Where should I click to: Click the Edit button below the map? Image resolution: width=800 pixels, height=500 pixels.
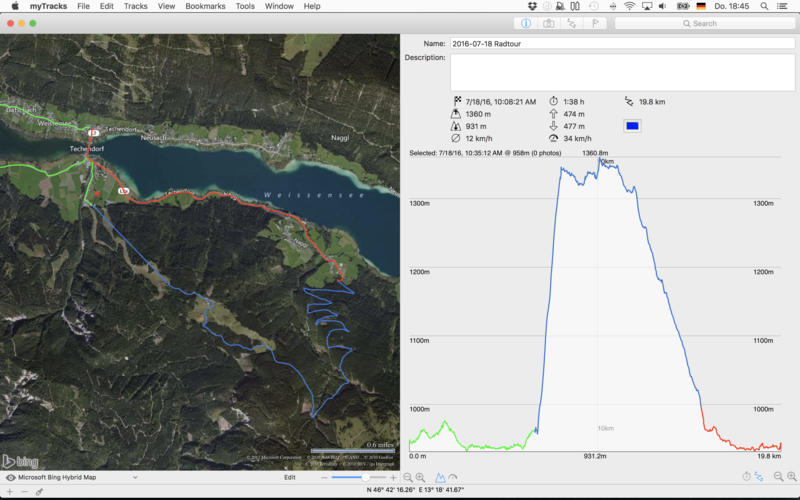click(289, 478)
